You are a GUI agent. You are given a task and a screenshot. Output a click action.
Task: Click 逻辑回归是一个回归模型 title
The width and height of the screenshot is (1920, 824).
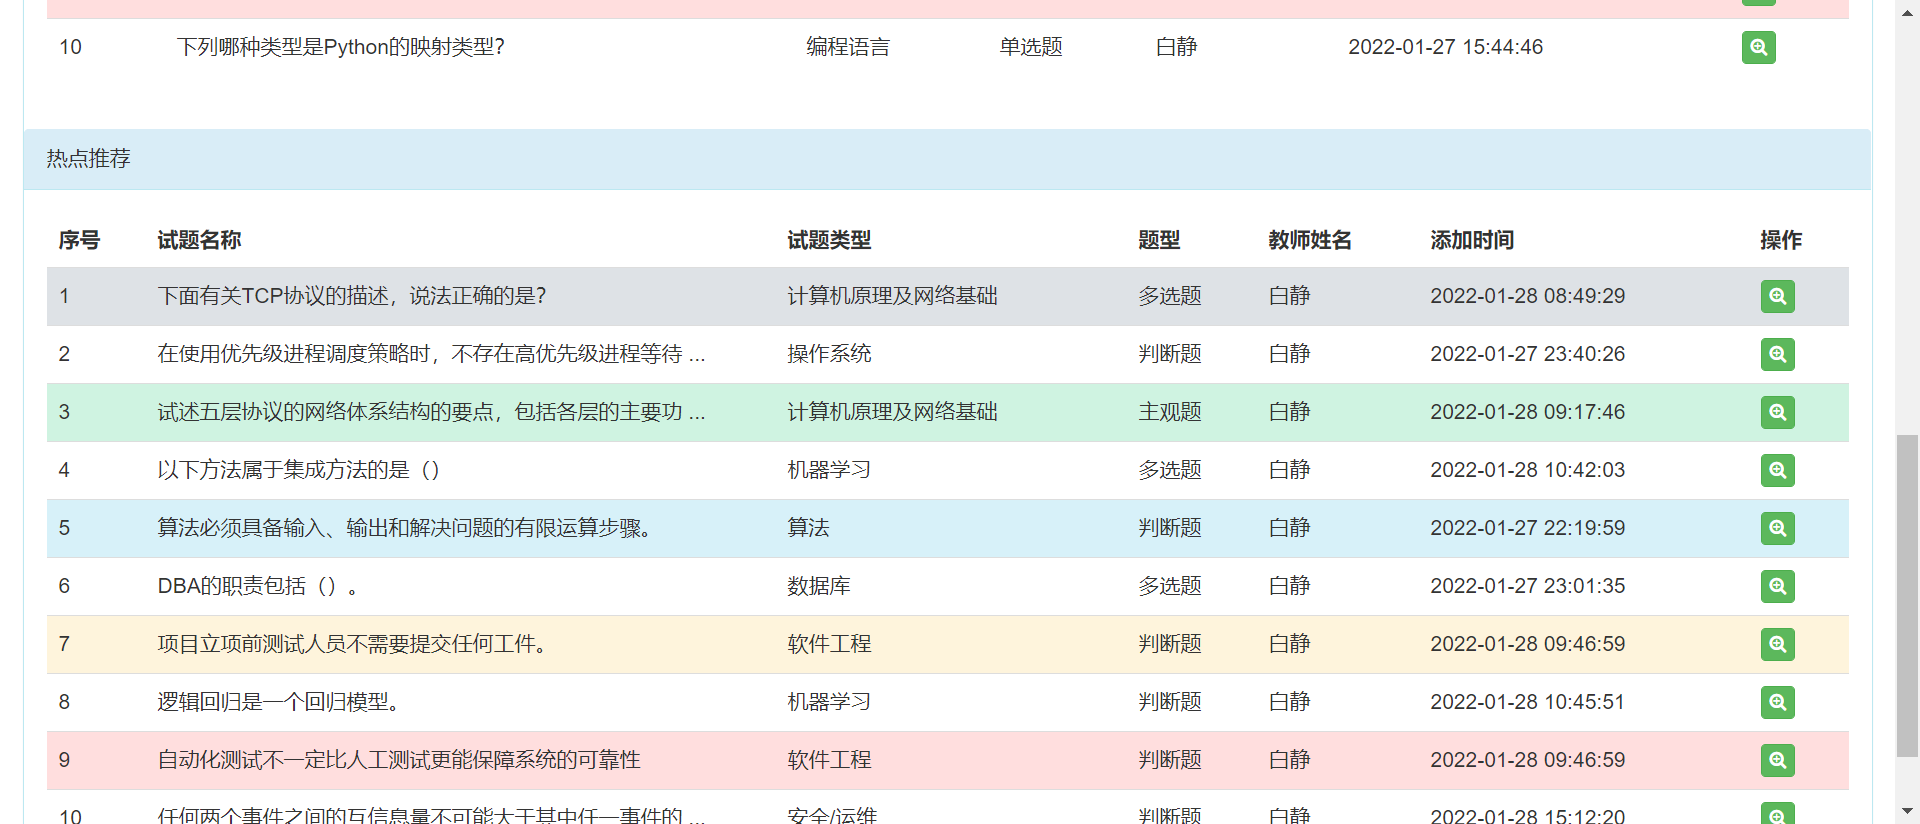pos(278,702)
